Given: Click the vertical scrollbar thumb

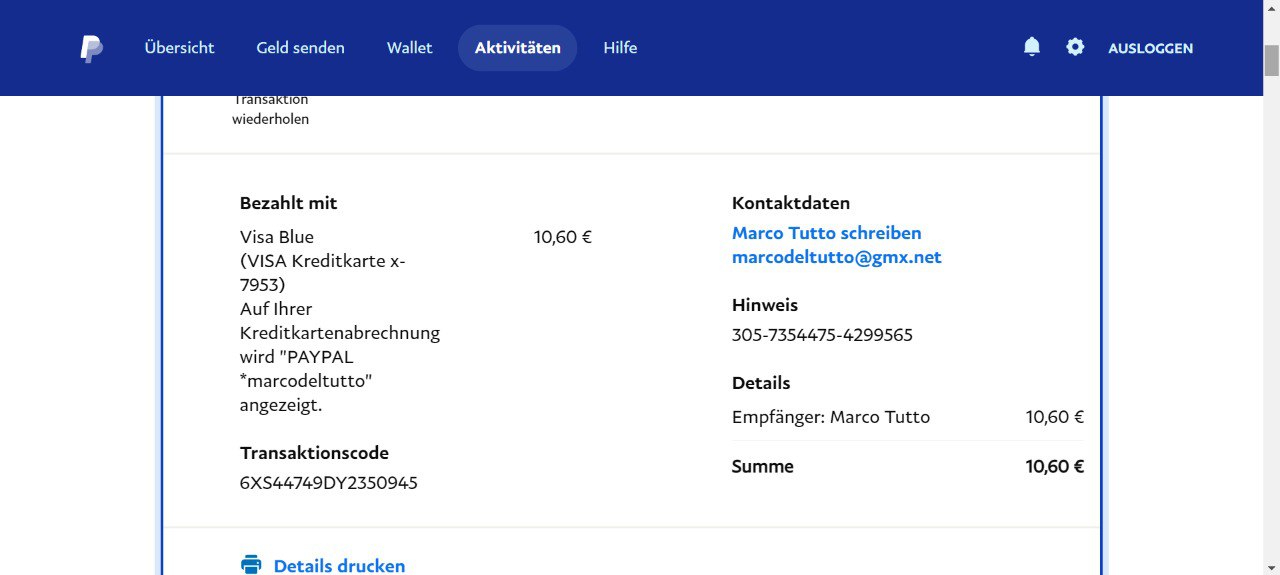Looking at the screenshot, I should (x=1271, y=60).
